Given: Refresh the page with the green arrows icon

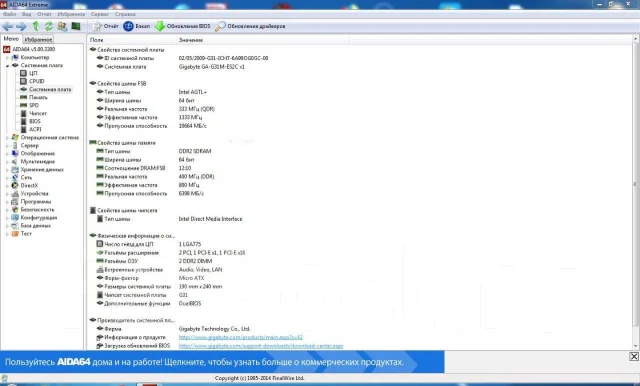Looking at the screenshot, I should (49, 26).
